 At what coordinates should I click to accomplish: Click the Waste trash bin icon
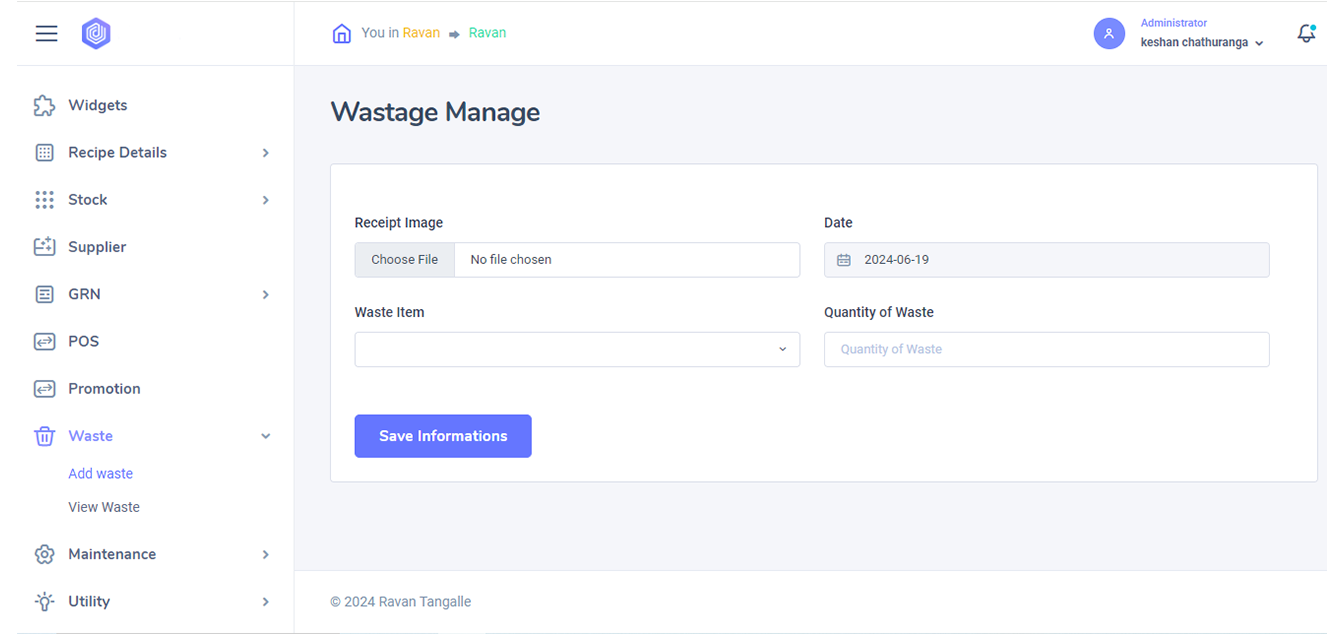pyautogui.click(x=44, y=436)
